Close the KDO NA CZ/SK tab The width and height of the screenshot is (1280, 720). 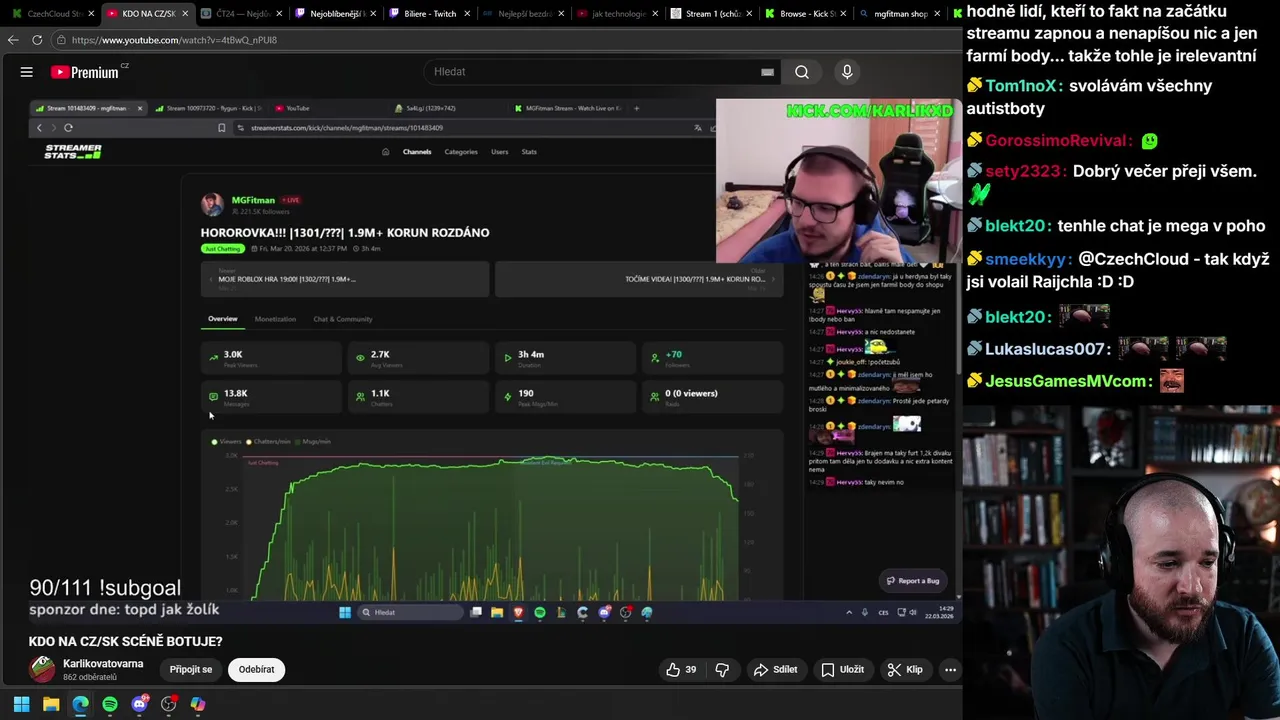point(185,14)
